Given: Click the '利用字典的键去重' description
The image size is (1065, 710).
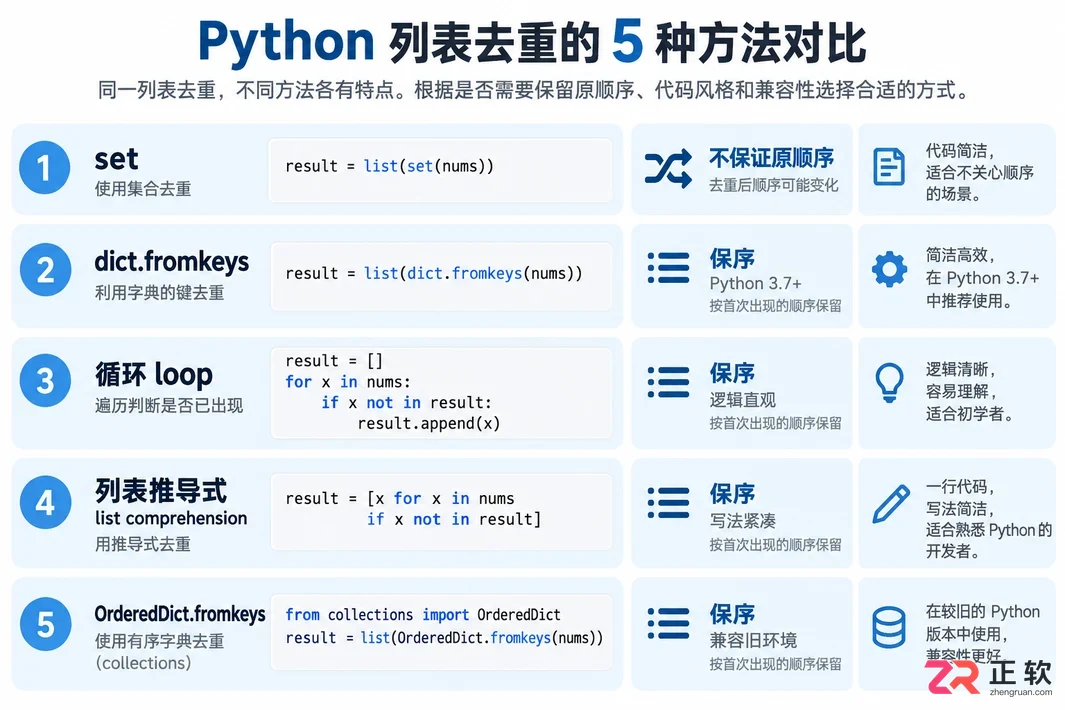Looking at the screenshot, I should click(159, 292).
